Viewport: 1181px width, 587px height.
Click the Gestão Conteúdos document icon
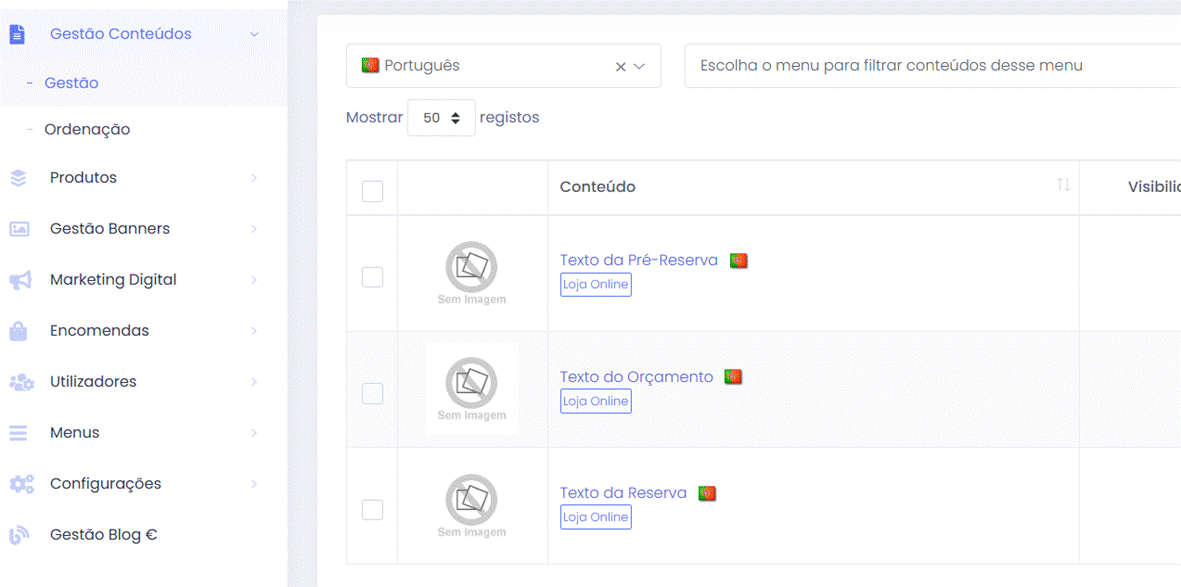point(17,34)
